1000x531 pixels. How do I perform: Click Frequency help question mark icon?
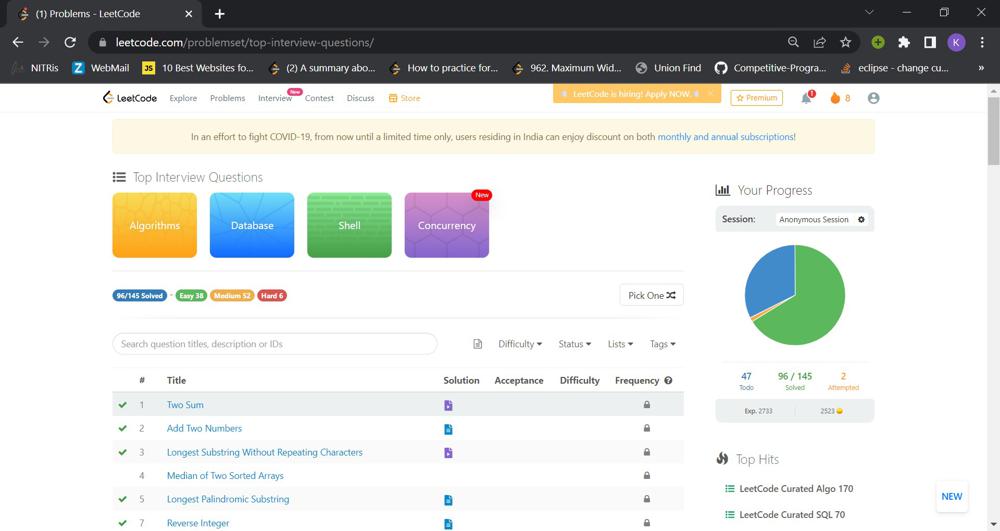[668, 380]
